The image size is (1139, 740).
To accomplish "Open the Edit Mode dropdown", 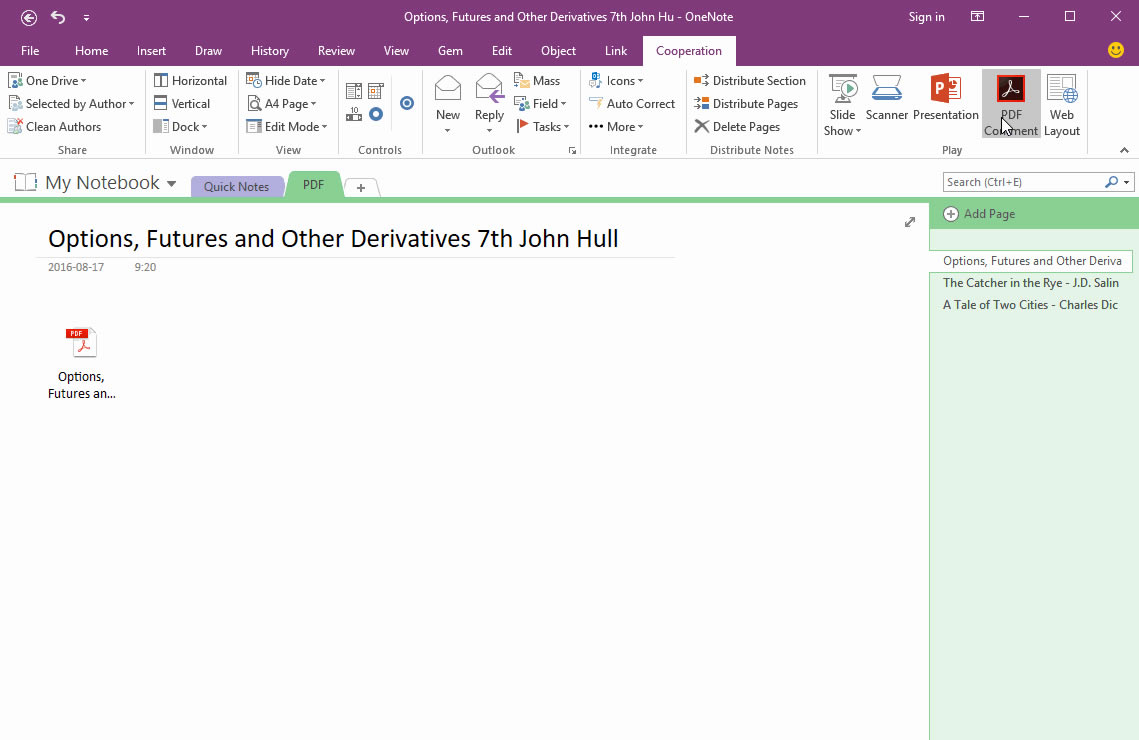I will [x=288, y=126].
